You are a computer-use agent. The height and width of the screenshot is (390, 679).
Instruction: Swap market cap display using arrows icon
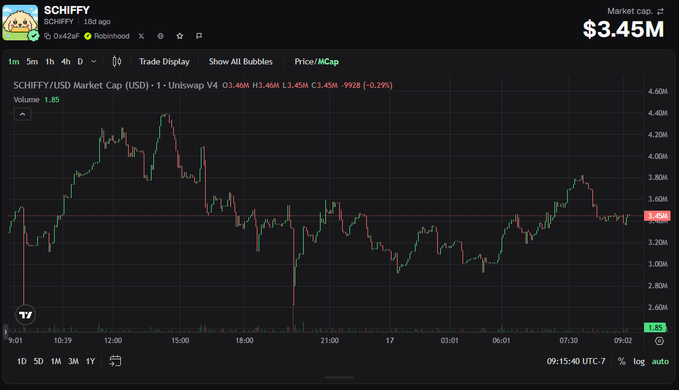tap(660, 11)
